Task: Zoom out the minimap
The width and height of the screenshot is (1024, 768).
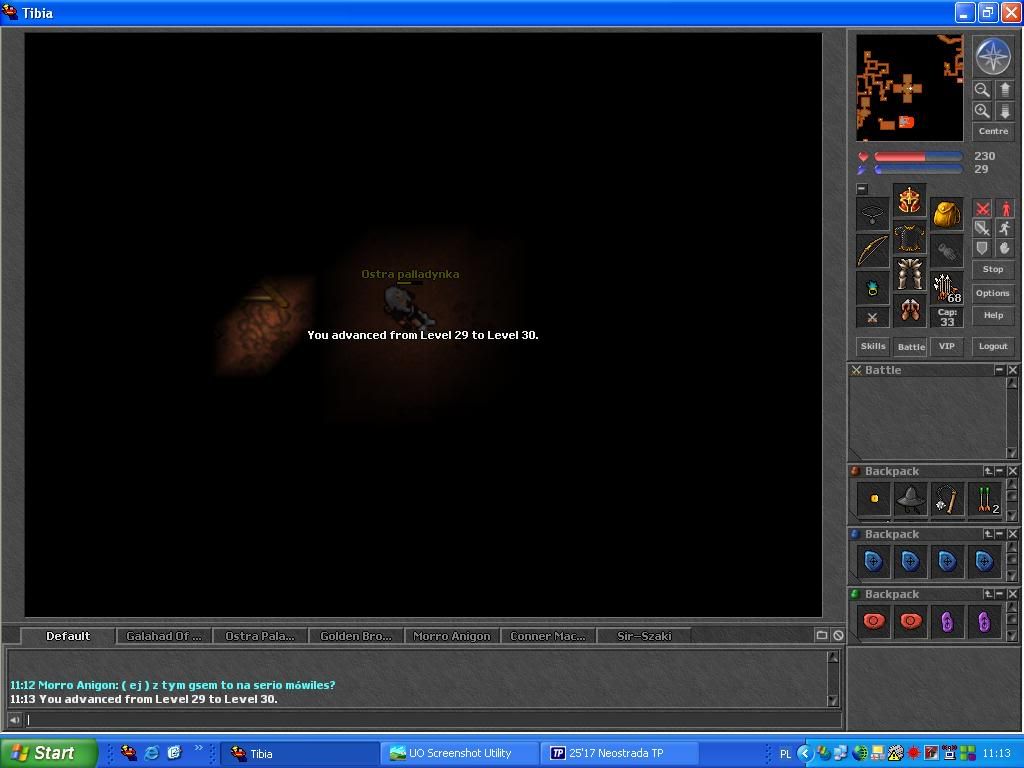Action: pyautogui.click(x=982, y=90)
